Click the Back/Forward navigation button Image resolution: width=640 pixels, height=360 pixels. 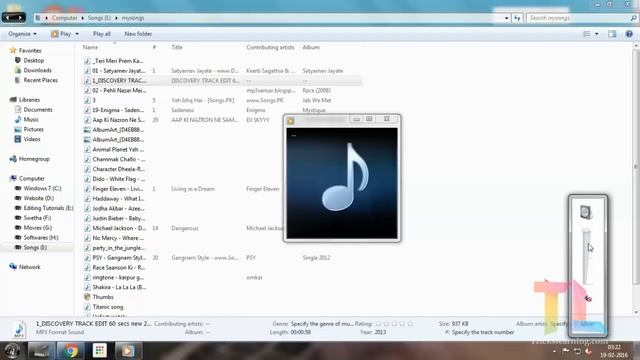[13, 18]
